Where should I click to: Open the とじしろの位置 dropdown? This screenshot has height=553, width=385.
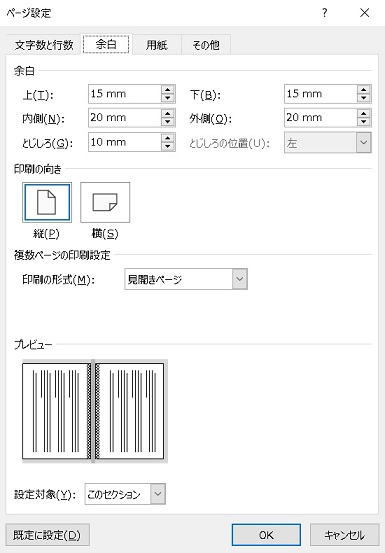coord(363,142)
